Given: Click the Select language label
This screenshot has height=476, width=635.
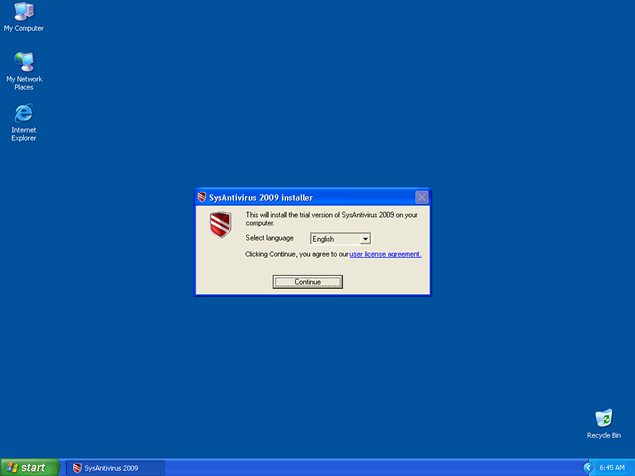Looking at the screenshot, I should click(x=270, y=238).
